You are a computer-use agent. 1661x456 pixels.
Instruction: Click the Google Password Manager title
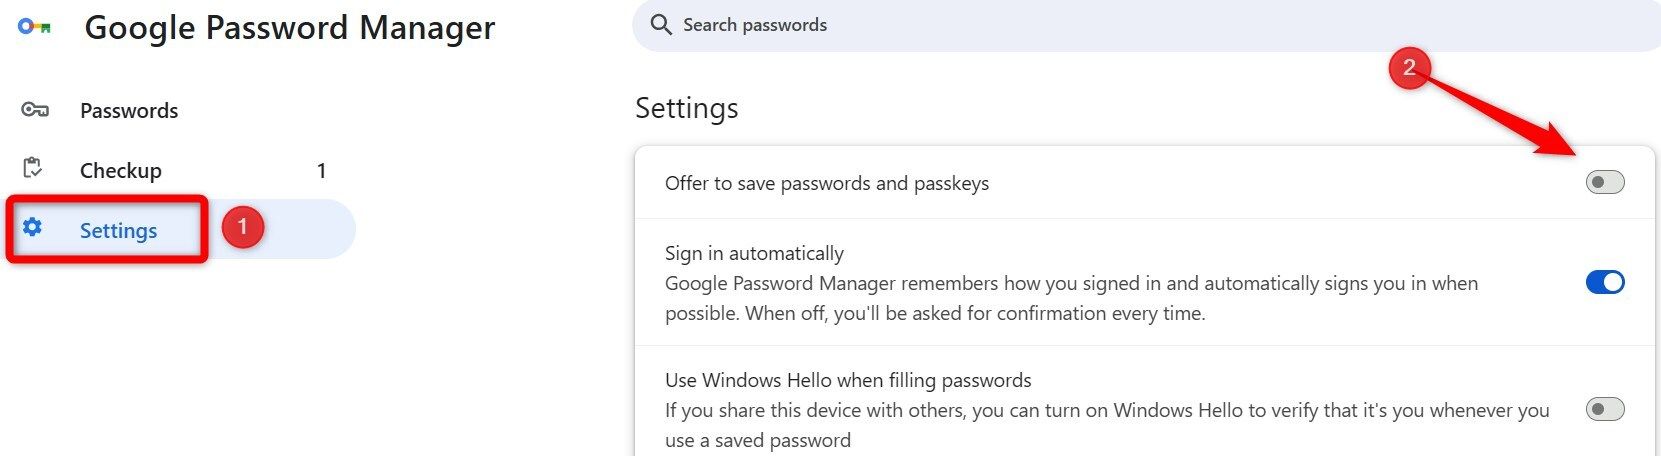pos(289,28)
